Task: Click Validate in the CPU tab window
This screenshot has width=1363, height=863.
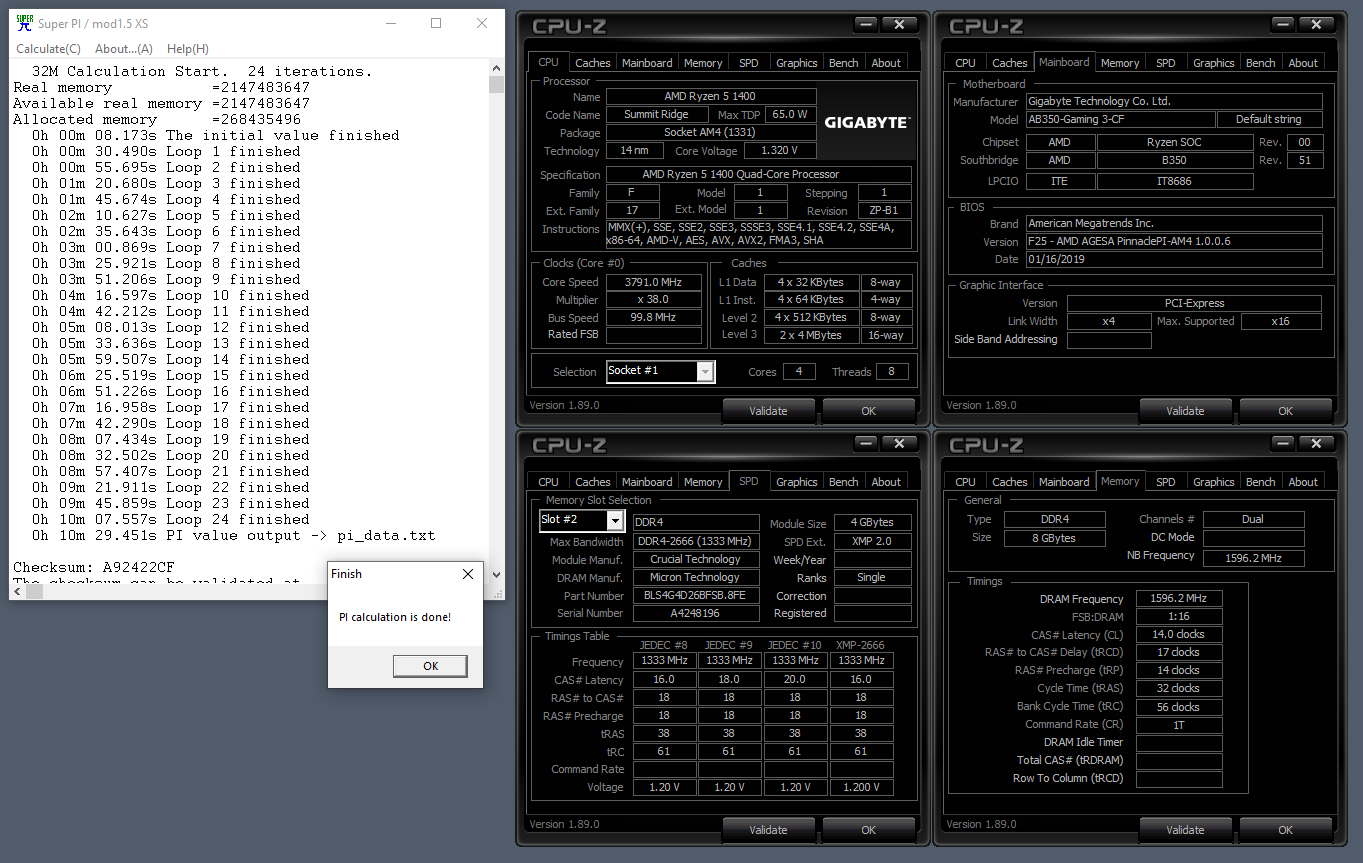Action: pos(768,410)
